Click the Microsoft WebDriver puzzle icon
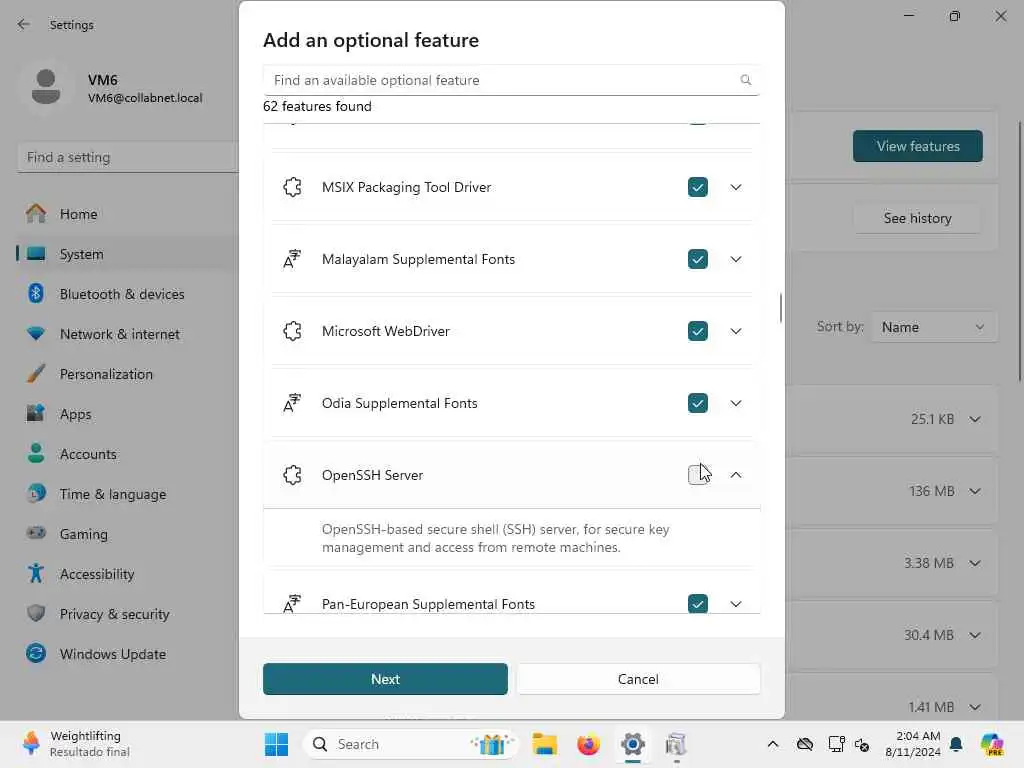 point(293,331)
